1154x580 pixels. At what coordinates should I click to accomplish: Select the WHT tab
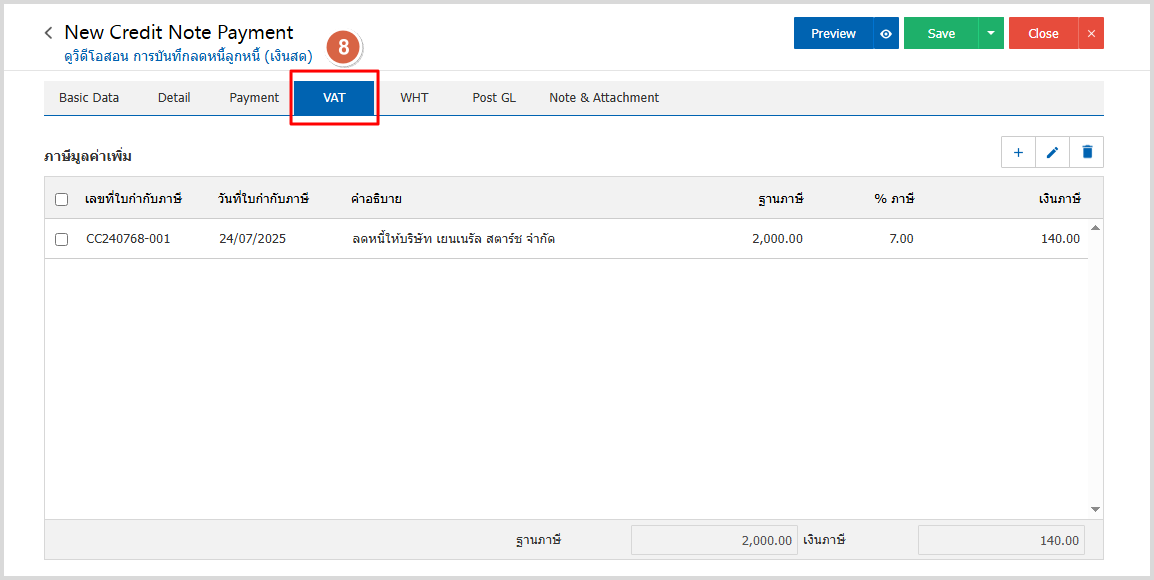414,98
